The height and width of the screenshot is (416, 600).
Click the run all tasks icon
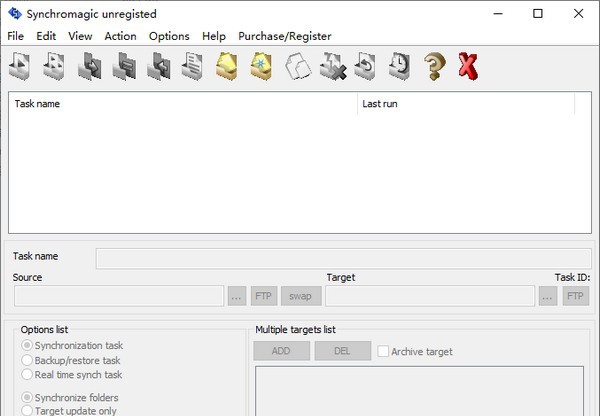54,67
